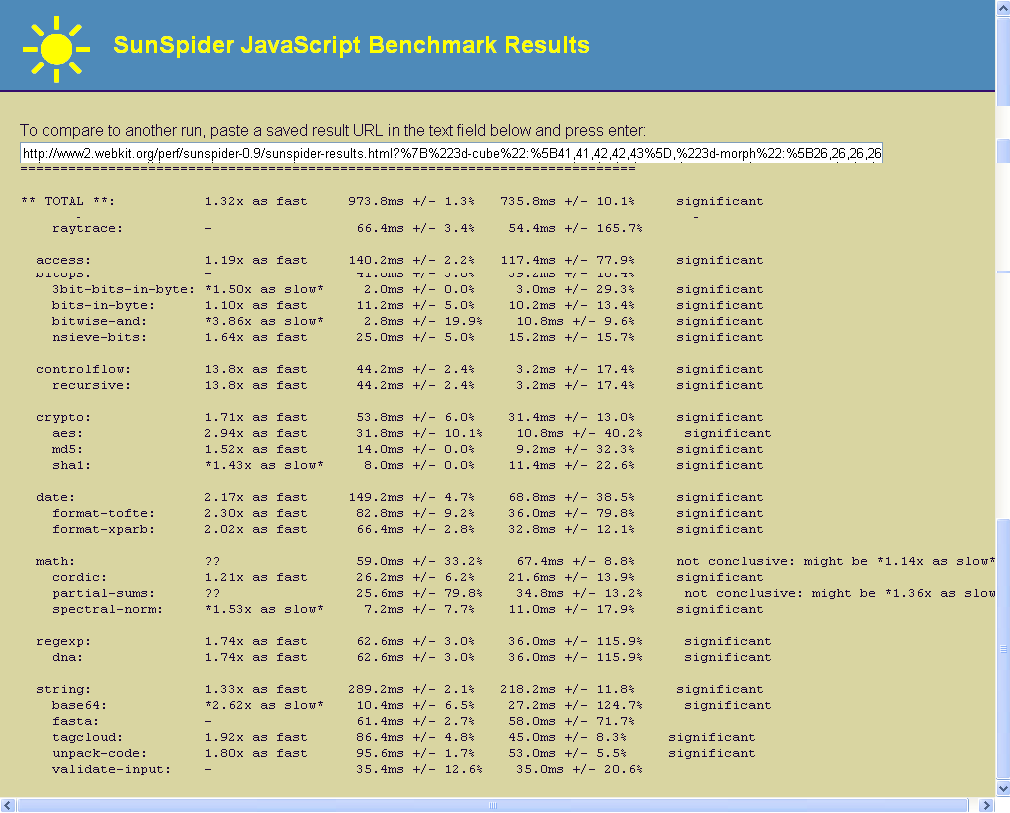Click 'significant' in the tagcloud row

(711, 738)
